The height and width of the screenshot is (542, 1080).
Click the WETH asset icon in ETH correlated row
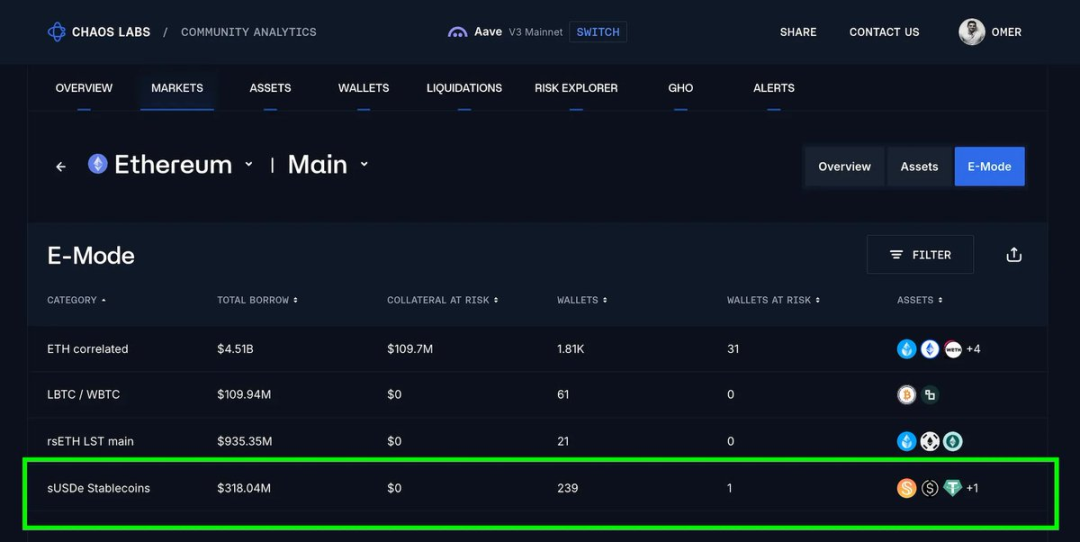[953, 349]
